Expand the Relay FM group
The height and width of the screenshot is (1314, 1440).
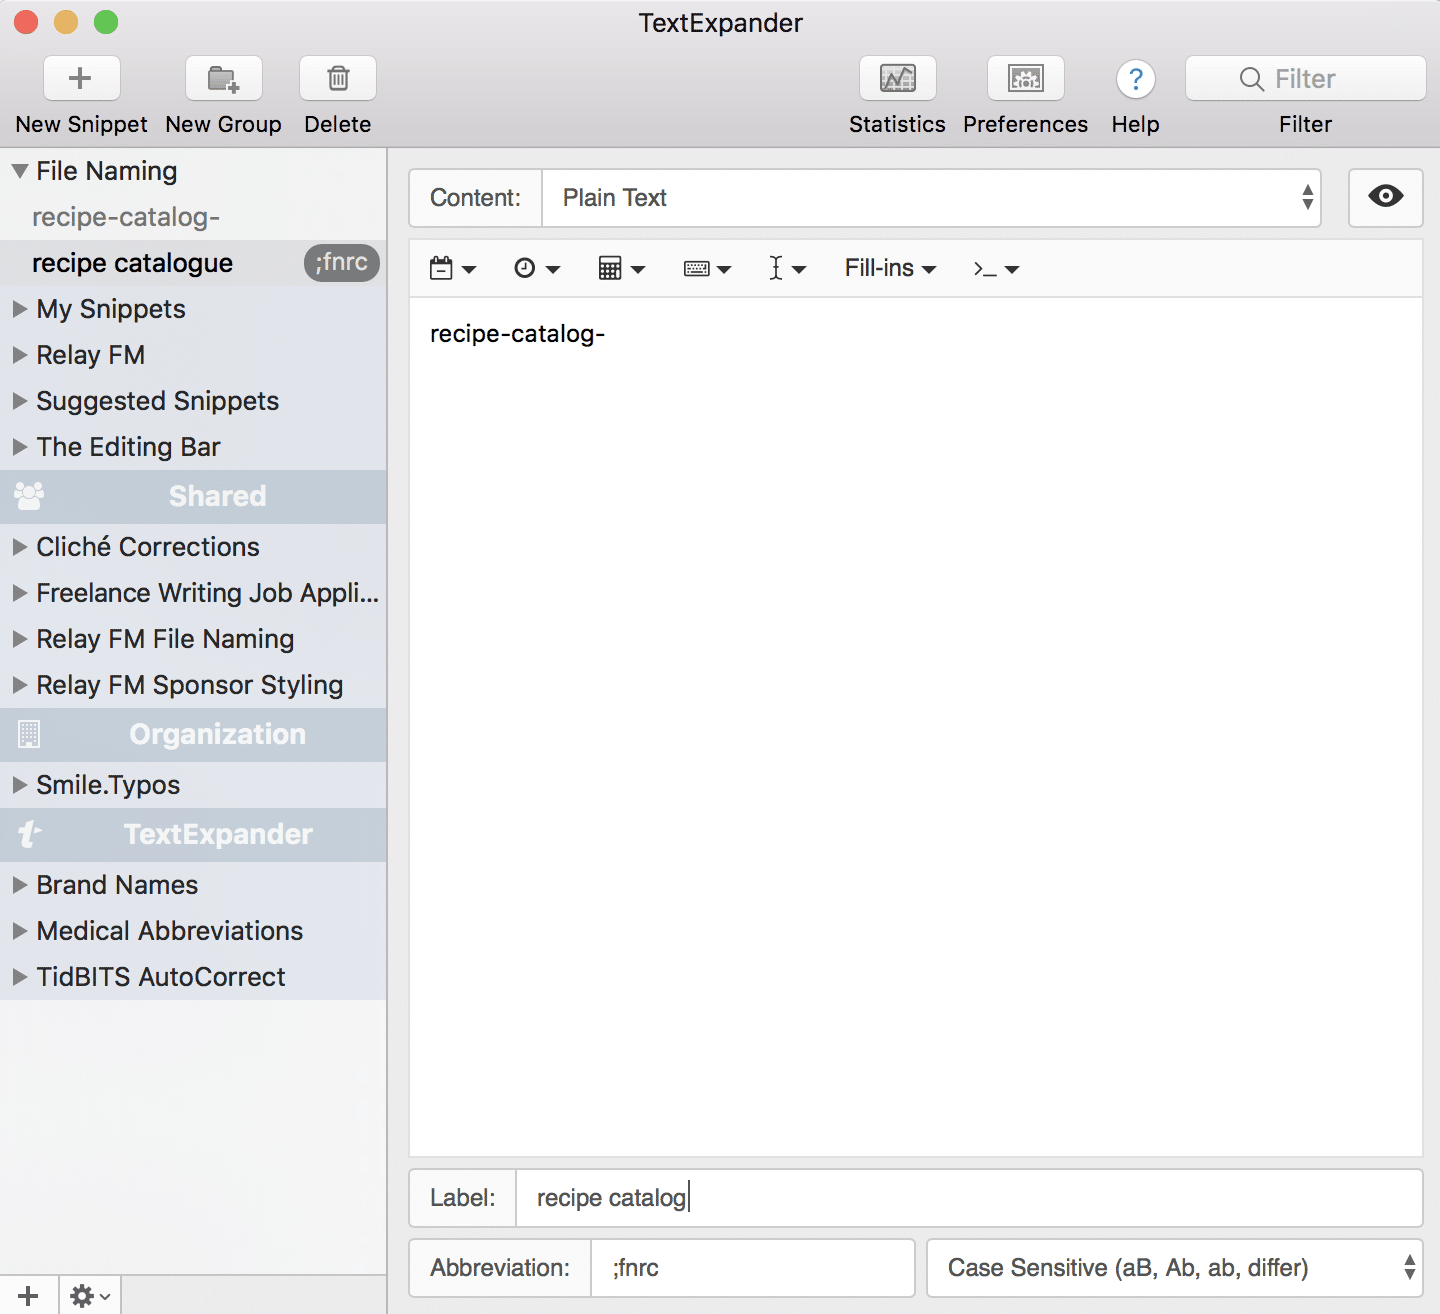click(19, 355)
